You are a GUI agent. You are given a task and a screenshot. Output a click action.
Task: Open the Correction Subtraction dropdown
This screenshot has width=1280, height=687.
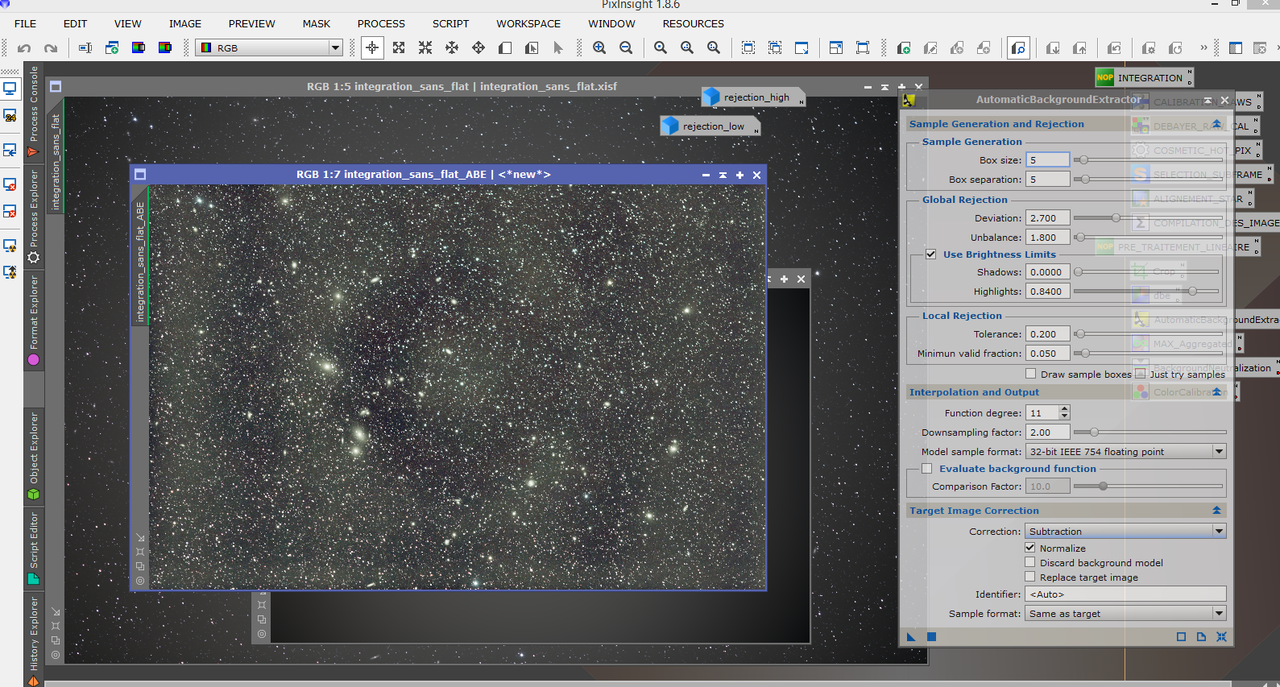tap(1126, 531)
